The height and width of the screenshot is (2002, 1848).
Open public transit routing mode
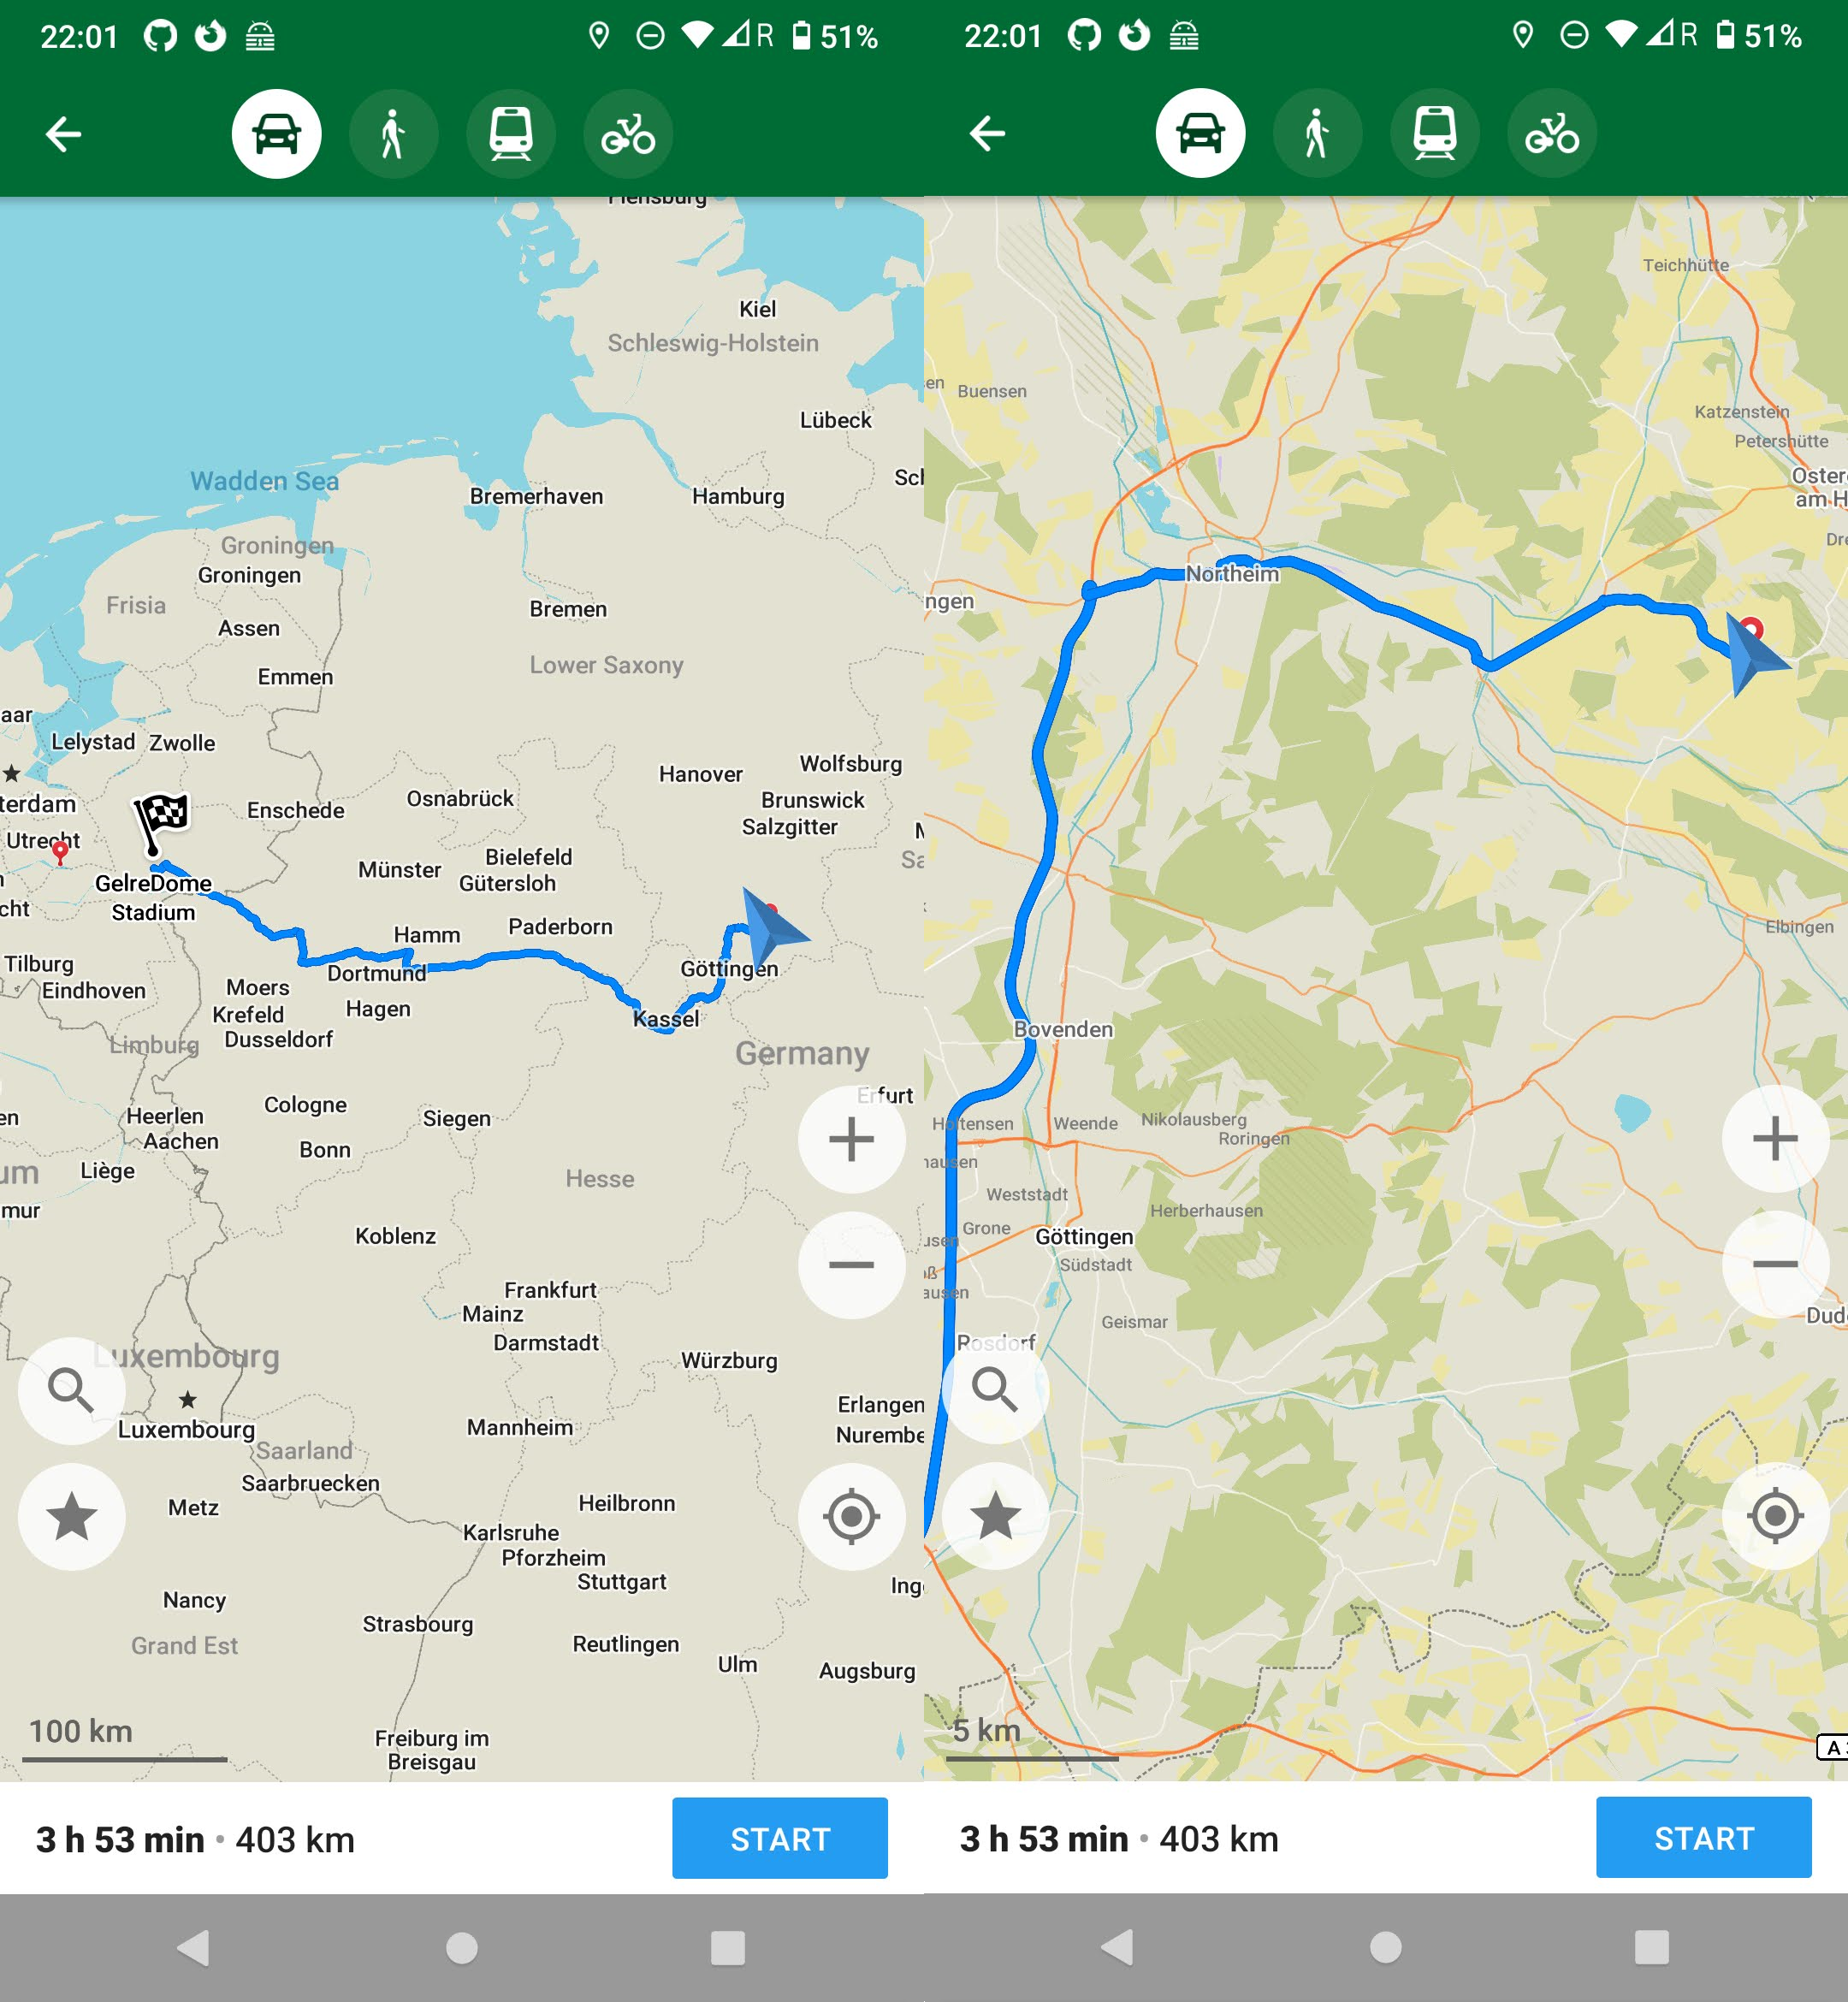[511, 133]
